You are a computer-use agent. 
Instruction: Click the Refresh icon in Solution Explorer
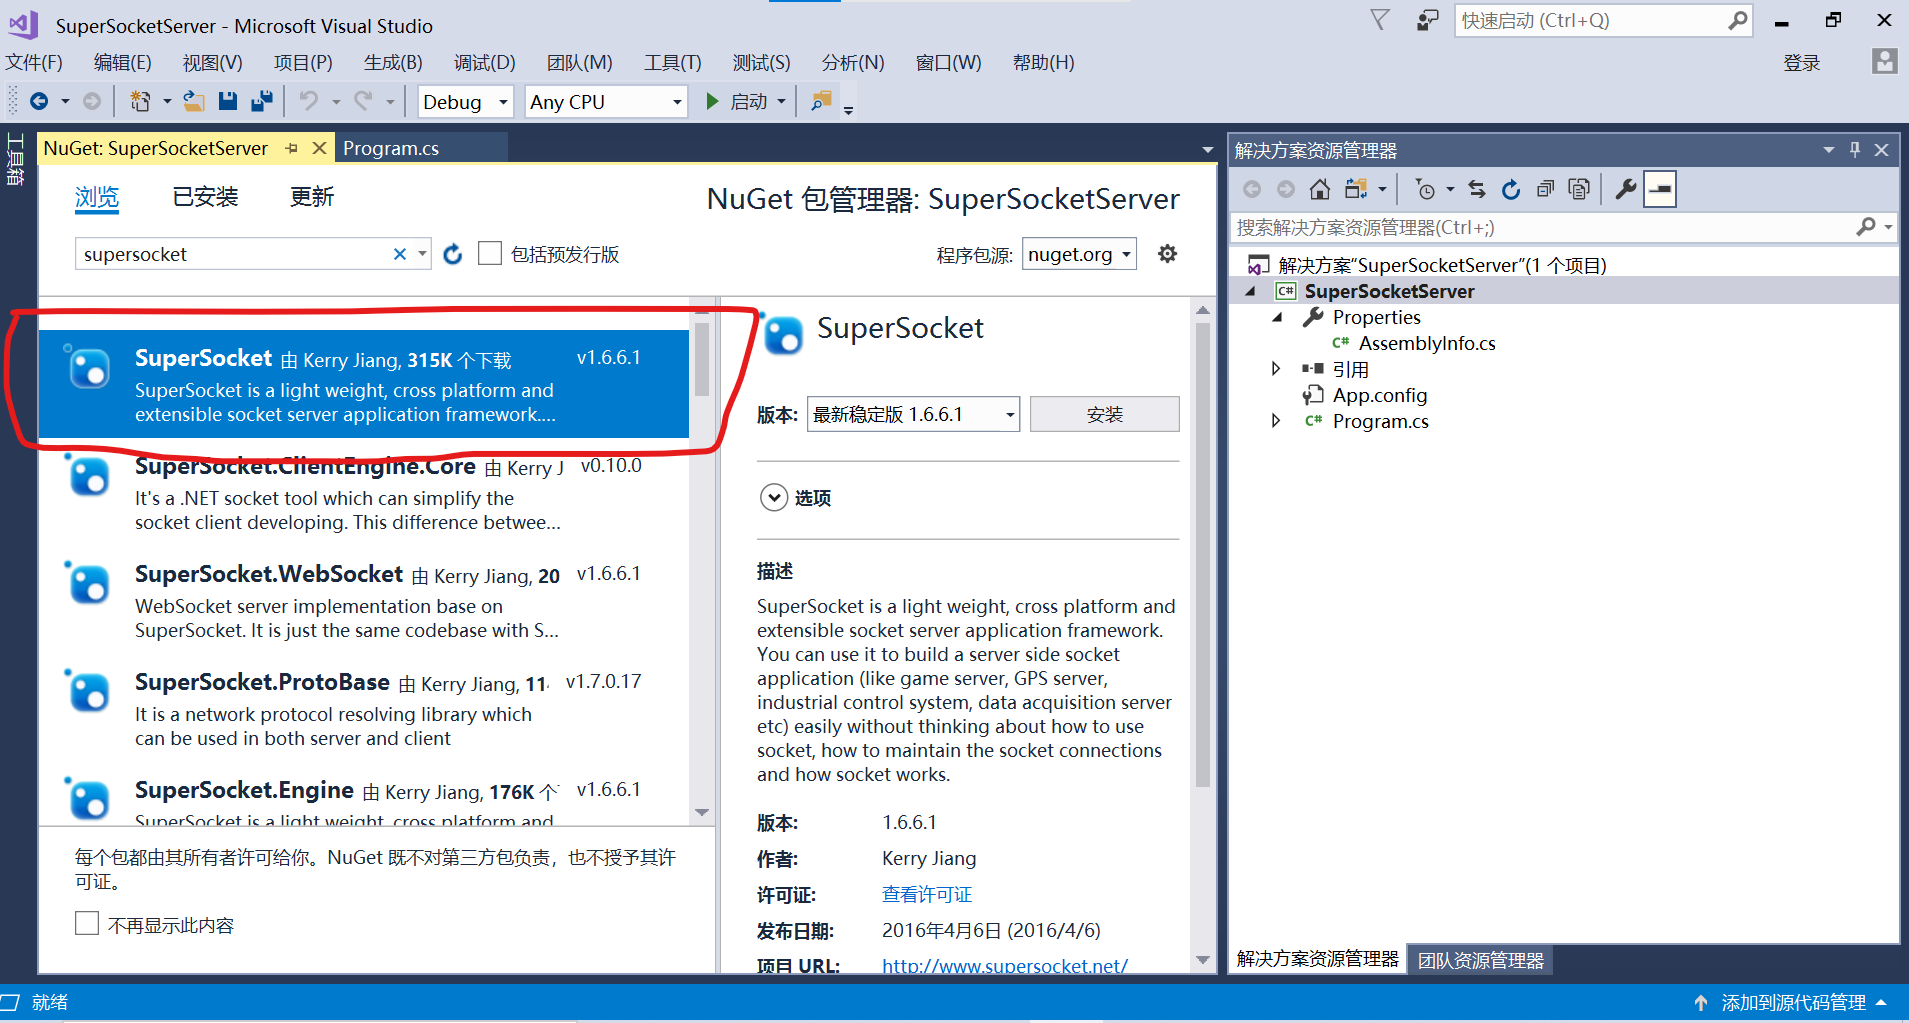tap(1510, 189)
